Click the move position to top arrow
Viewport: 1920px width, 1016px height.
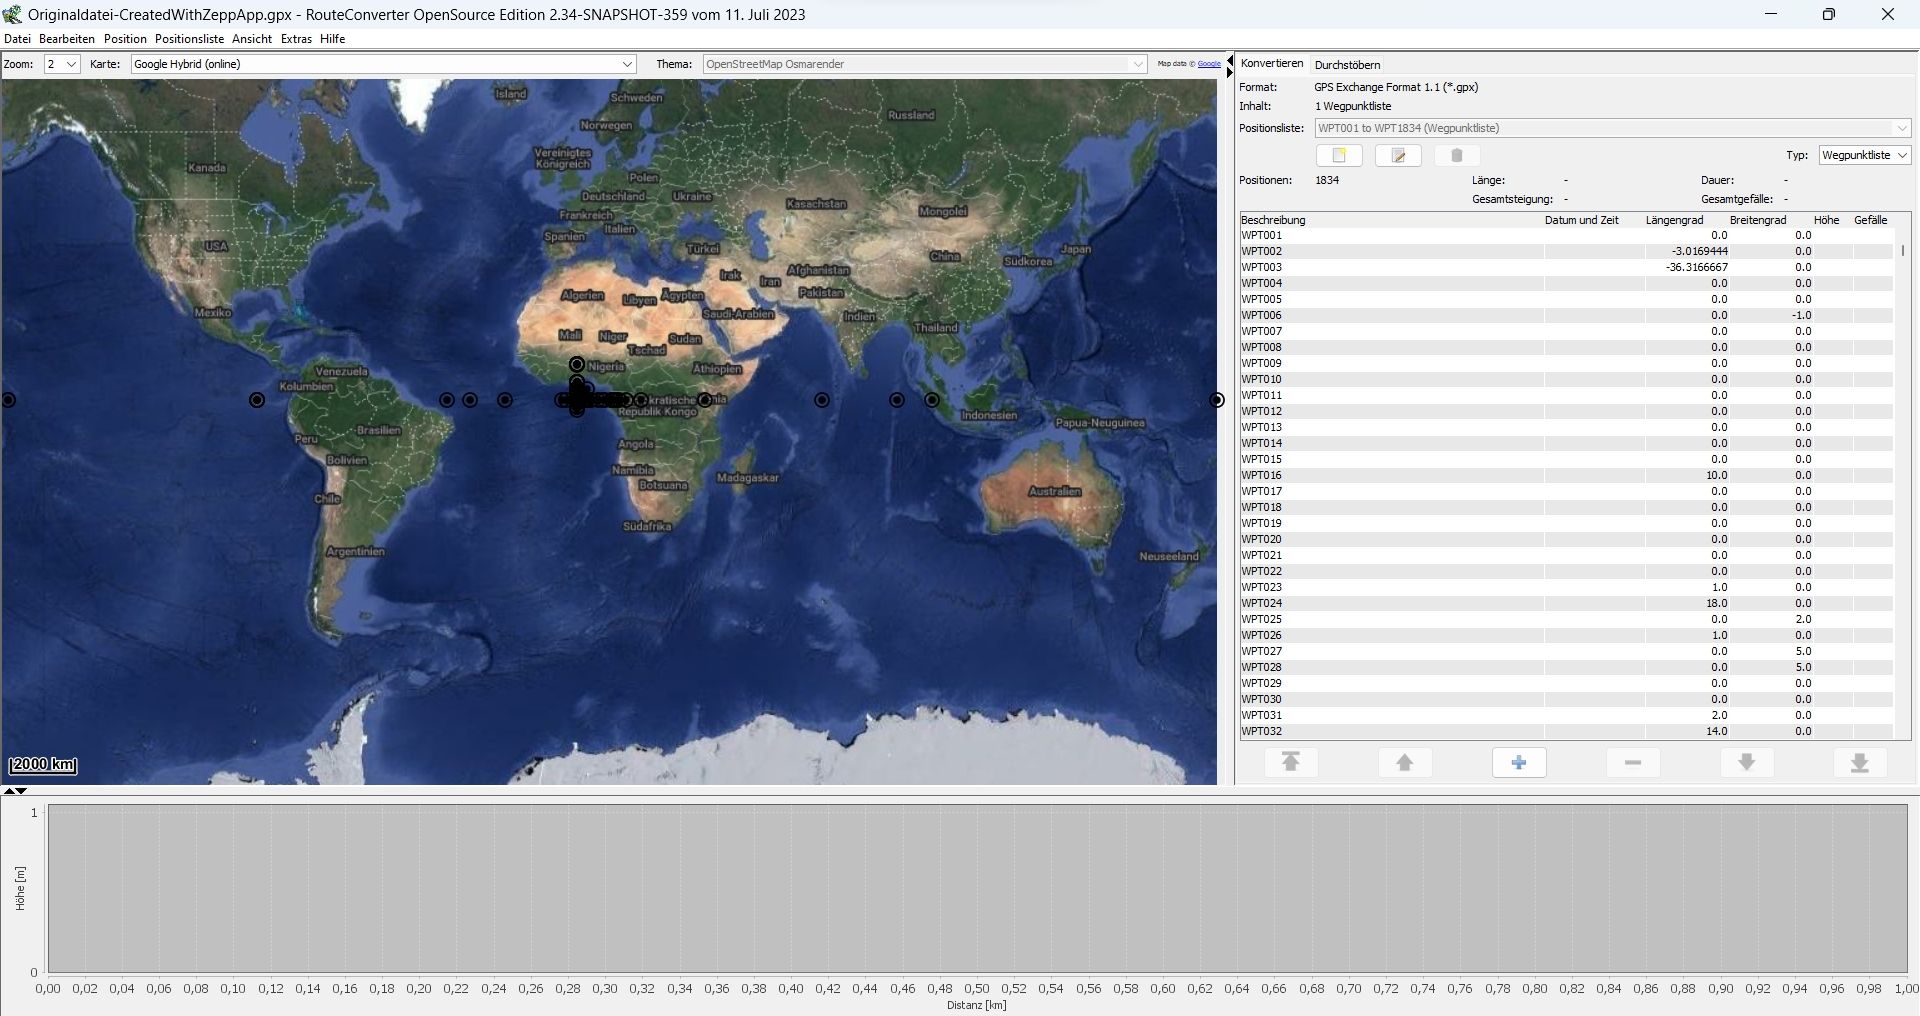pyautogui.click(x=1290, y=763)
